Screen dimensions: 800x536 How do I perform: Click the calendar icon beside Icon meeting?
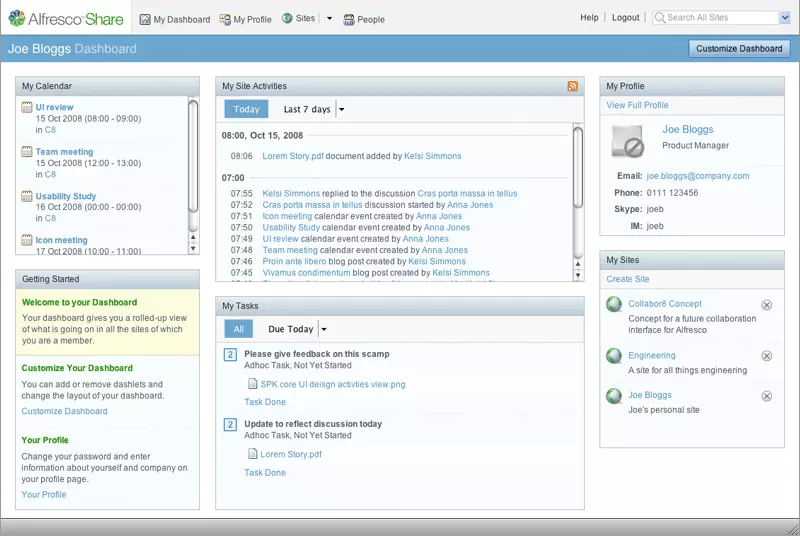(27, 240)
